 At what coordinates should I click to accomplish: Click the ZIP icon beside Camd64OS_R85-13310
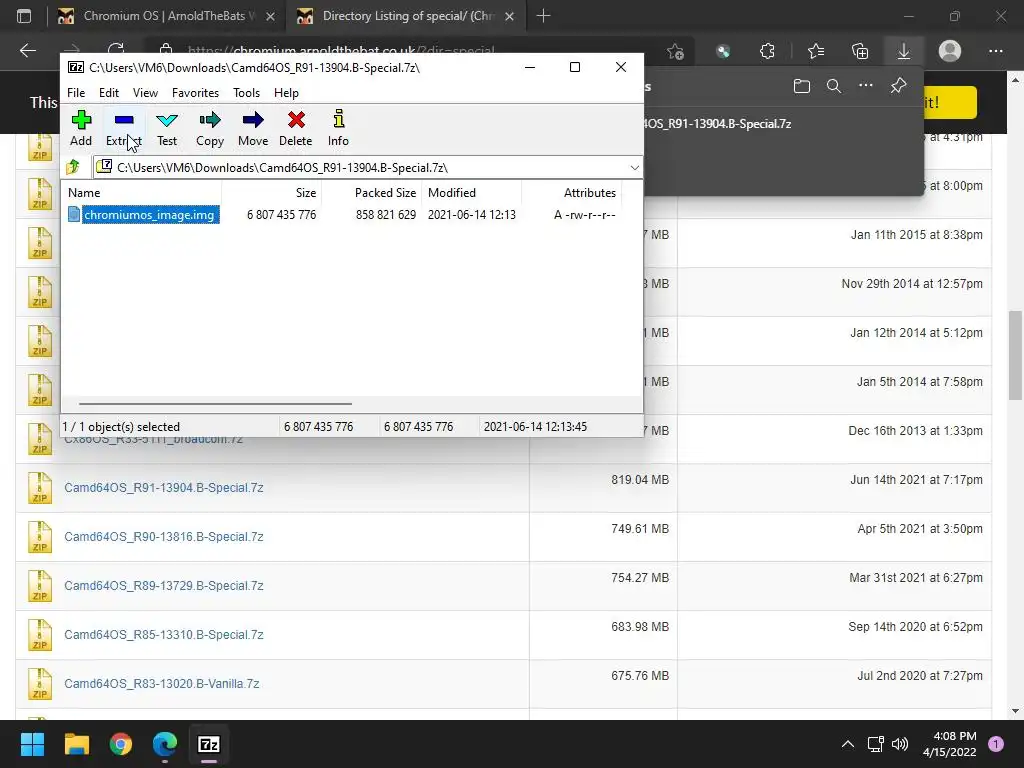pos(40,635)
